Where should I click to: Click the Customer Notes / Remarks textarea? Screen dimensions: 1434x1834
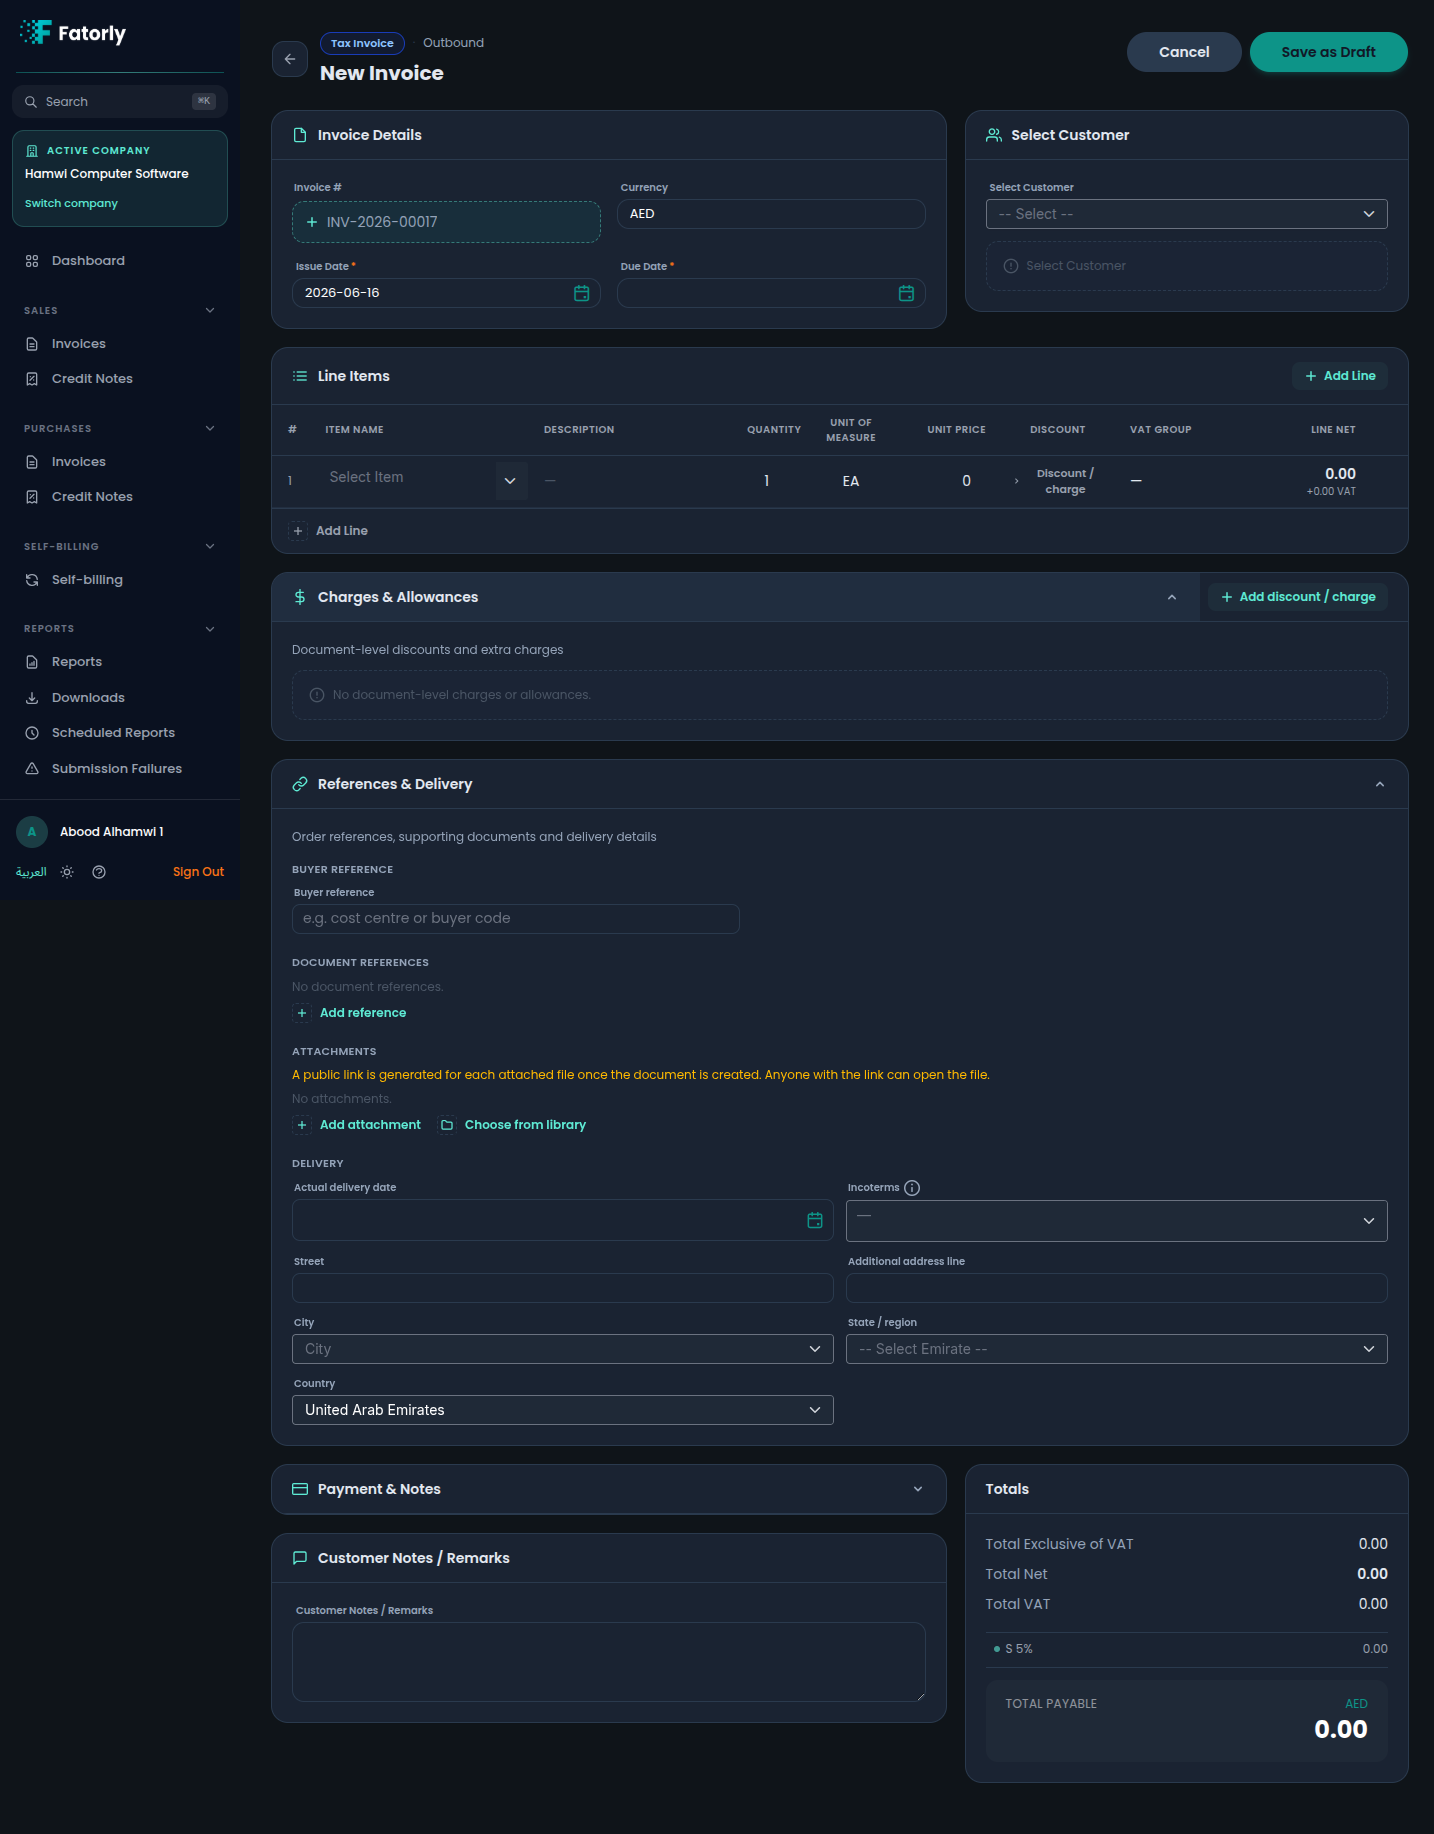coord(609,1662)
